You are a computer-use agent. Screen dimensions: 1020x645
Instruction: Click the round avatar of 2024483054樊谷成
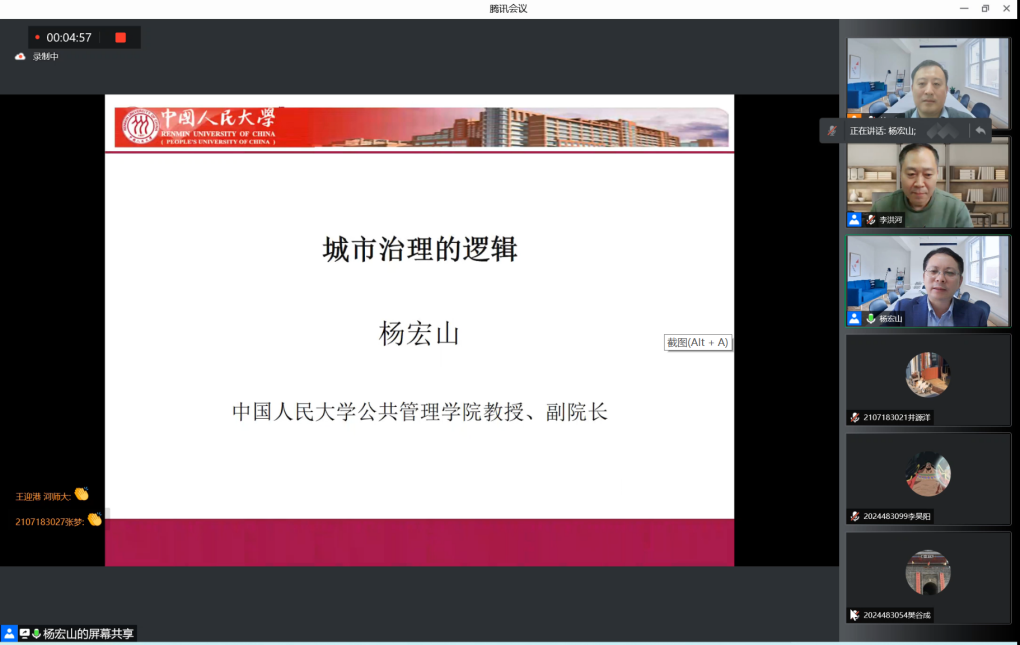pyautogui.click(x=928, y=573)
